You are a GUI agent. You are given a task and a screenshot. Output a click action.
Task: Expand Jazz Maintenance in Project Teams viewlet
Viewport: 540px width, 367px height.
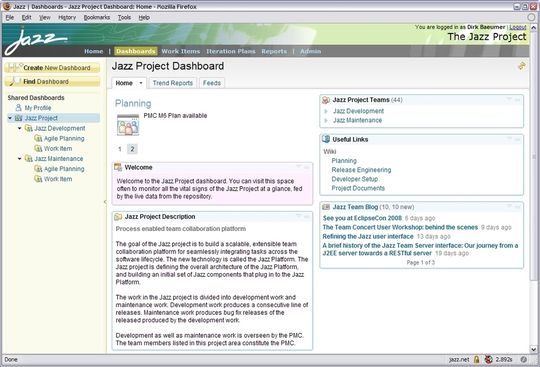(x=325, y=120)
